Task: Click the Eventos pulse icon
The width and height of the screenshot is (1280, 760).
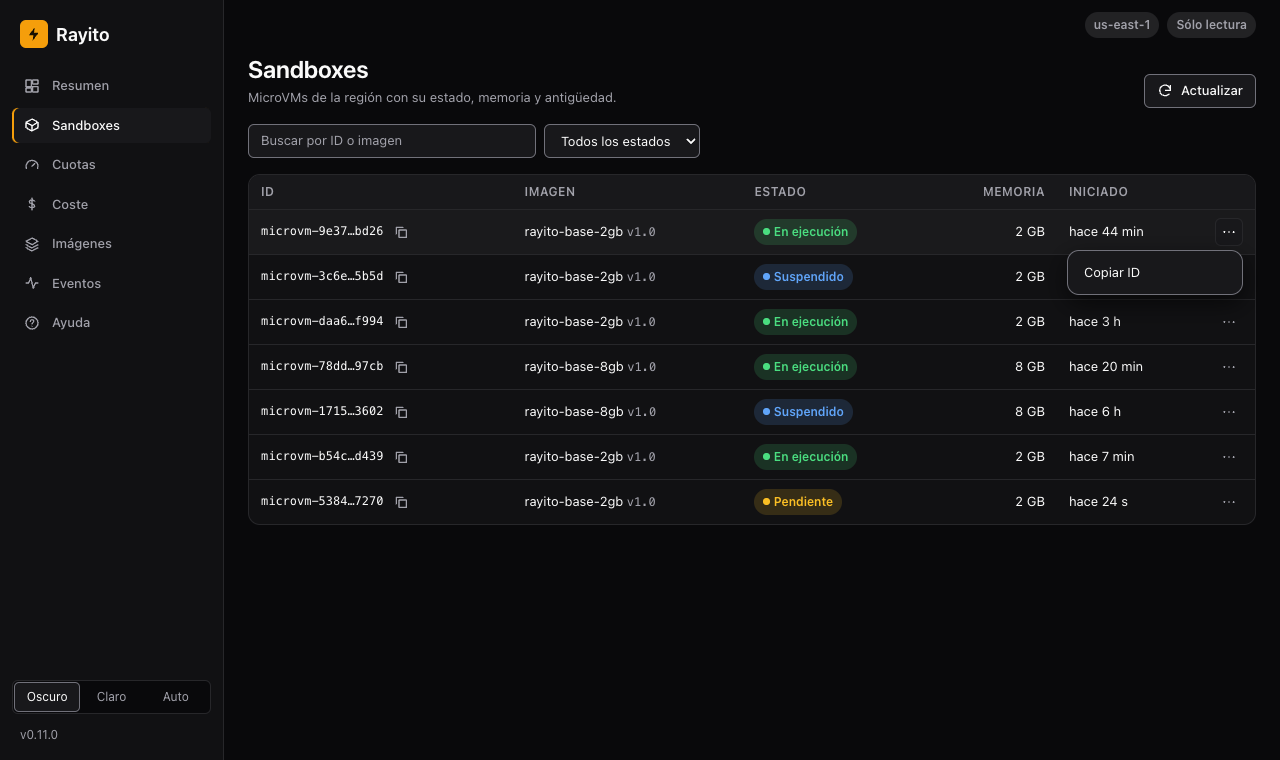Action: point(32,283)
